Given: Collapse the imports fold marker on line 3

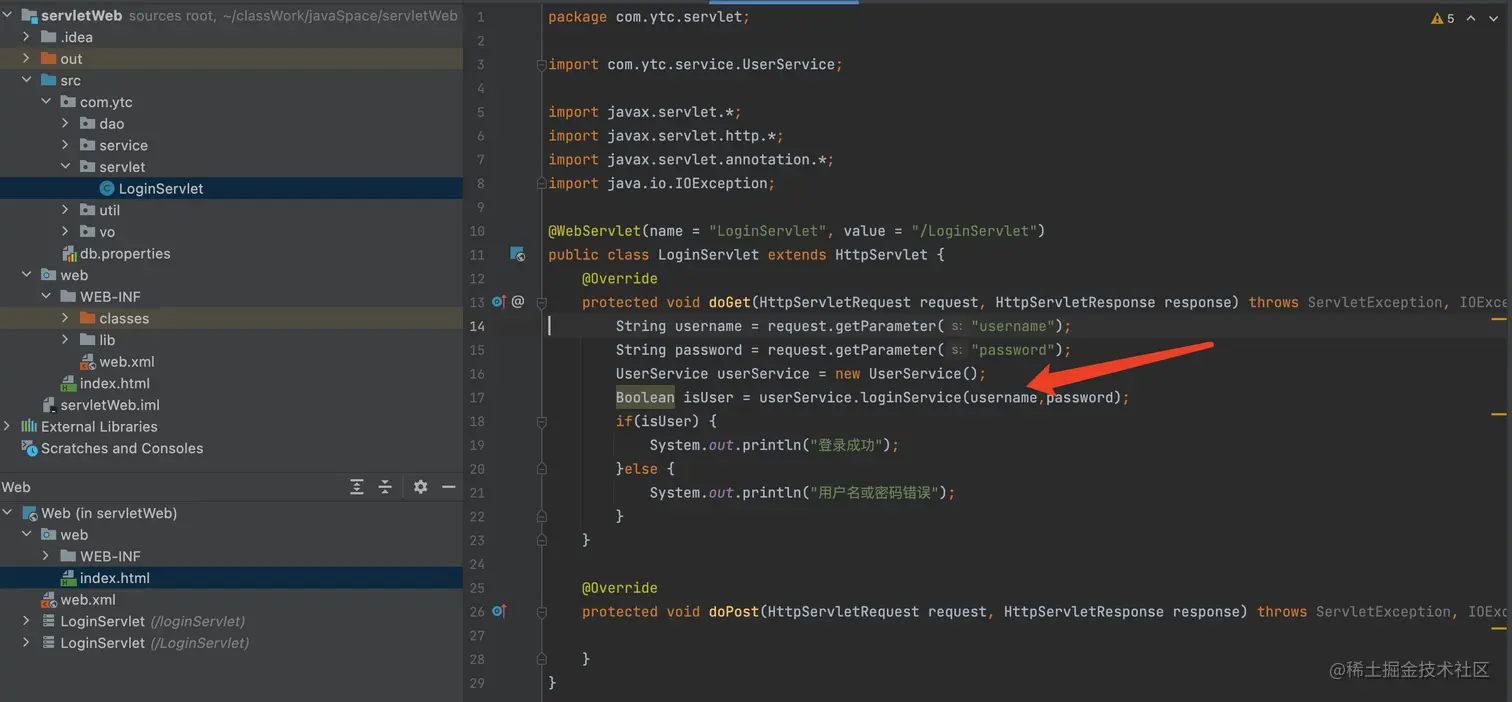Looking at the screenshot, I should (541, 64).
